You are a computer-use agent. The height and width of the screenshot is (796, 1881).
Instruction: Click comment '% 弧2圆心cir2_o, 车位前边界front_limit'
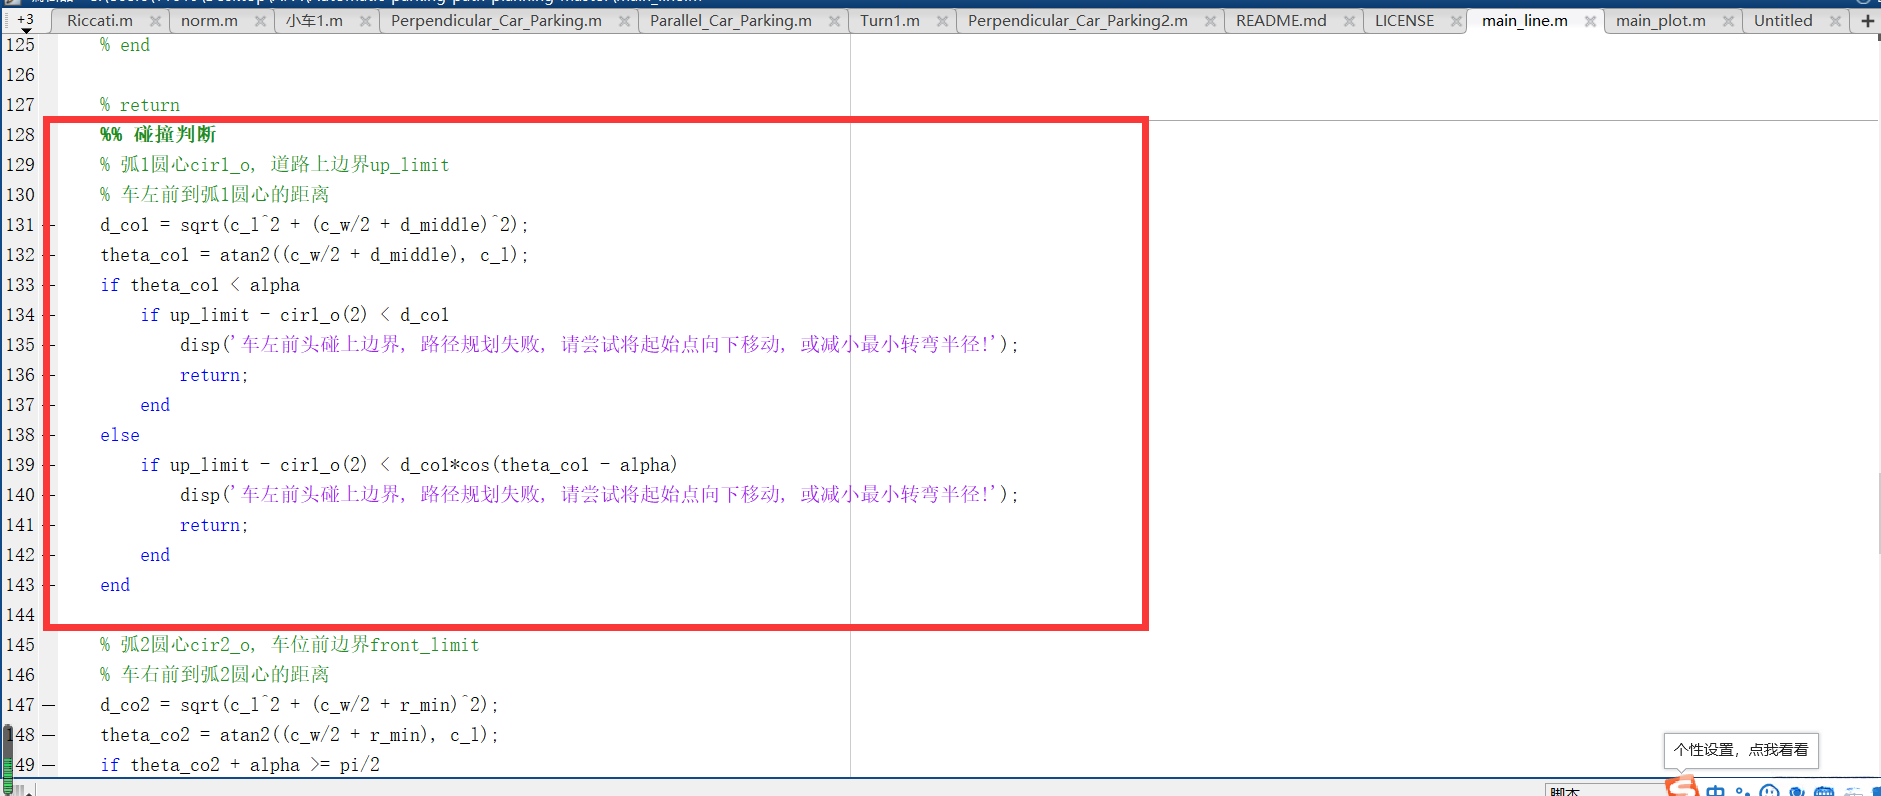click(x=289, y=645)
